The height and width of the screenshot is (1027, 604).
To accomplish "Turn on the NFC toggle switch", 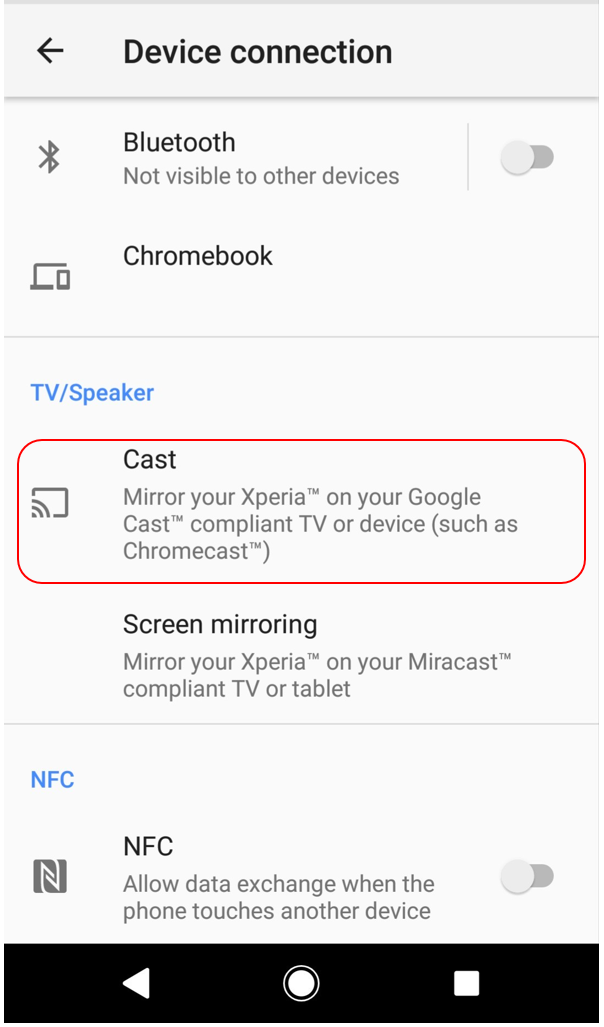I will [x=527, y=876].
